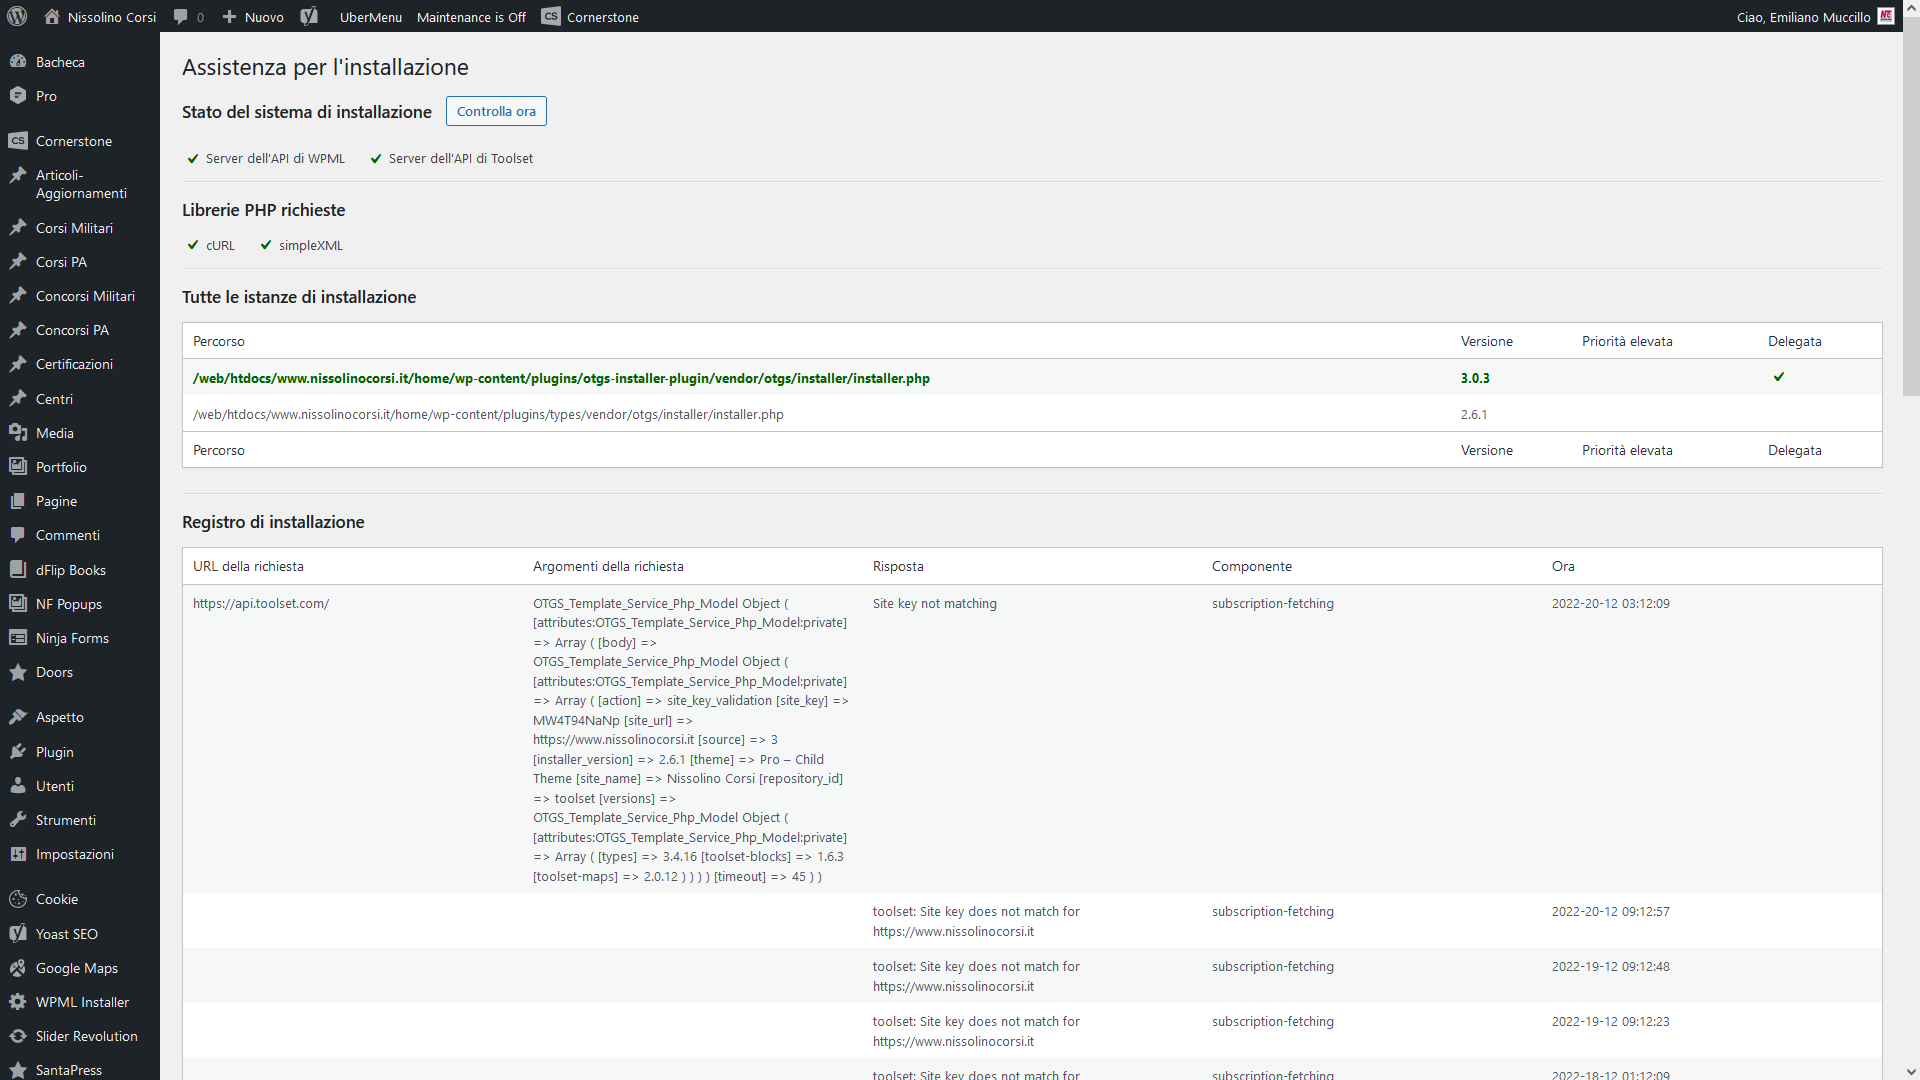Image resolution: width=1920 pixels, height=1080 pixels.
Task: Open Bacheca dashboard icon in sidebar
Action: [18, 62]
